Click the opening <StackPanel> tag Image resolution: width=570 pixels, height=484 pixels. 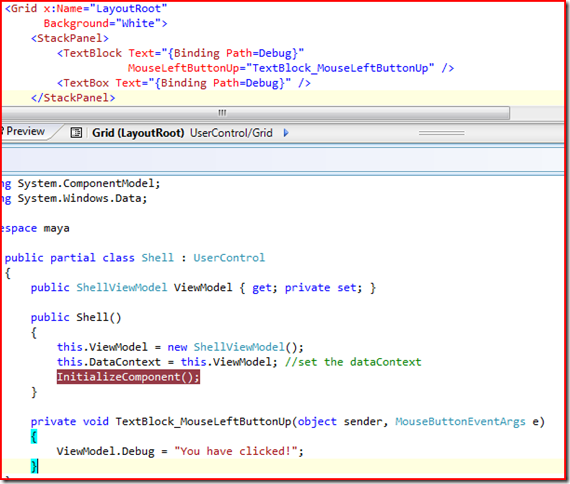point(70,38)
